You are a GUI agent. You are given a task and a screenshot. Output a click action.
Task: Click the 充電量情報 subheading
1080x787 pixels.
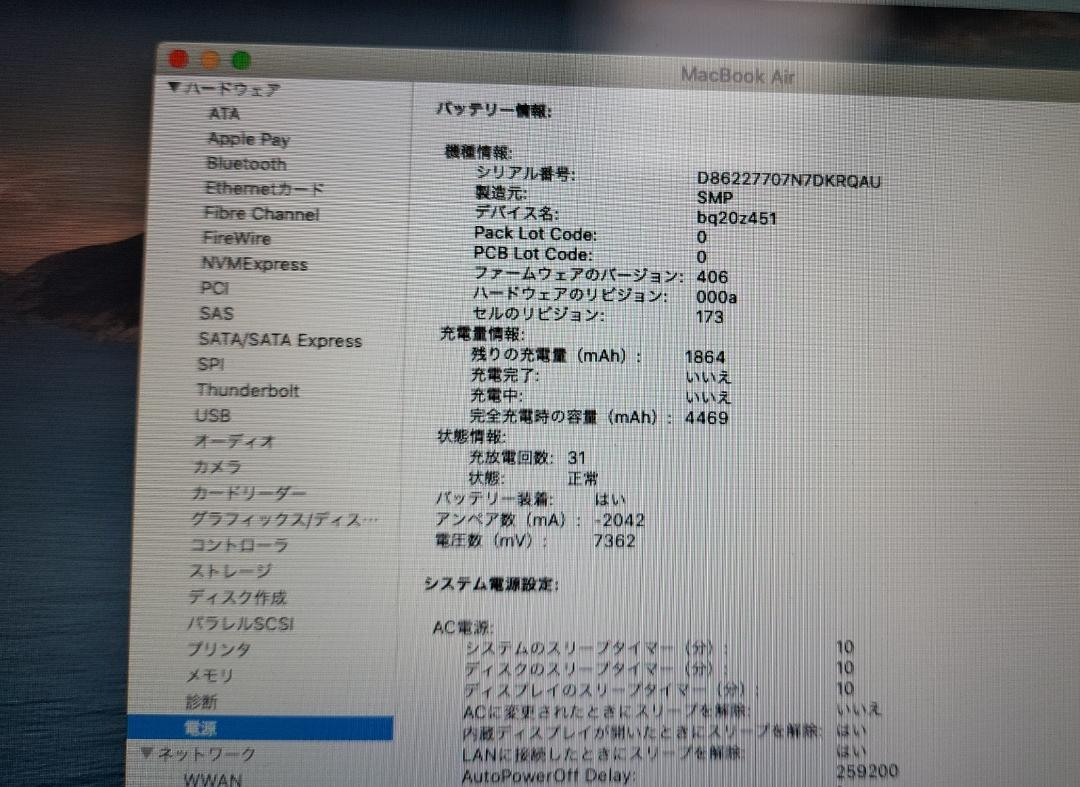pos(481,334)
